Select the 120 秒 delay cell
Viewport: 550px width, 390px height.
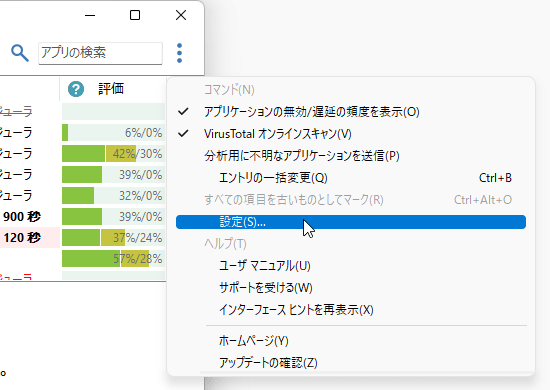click(x=22, y=238)
